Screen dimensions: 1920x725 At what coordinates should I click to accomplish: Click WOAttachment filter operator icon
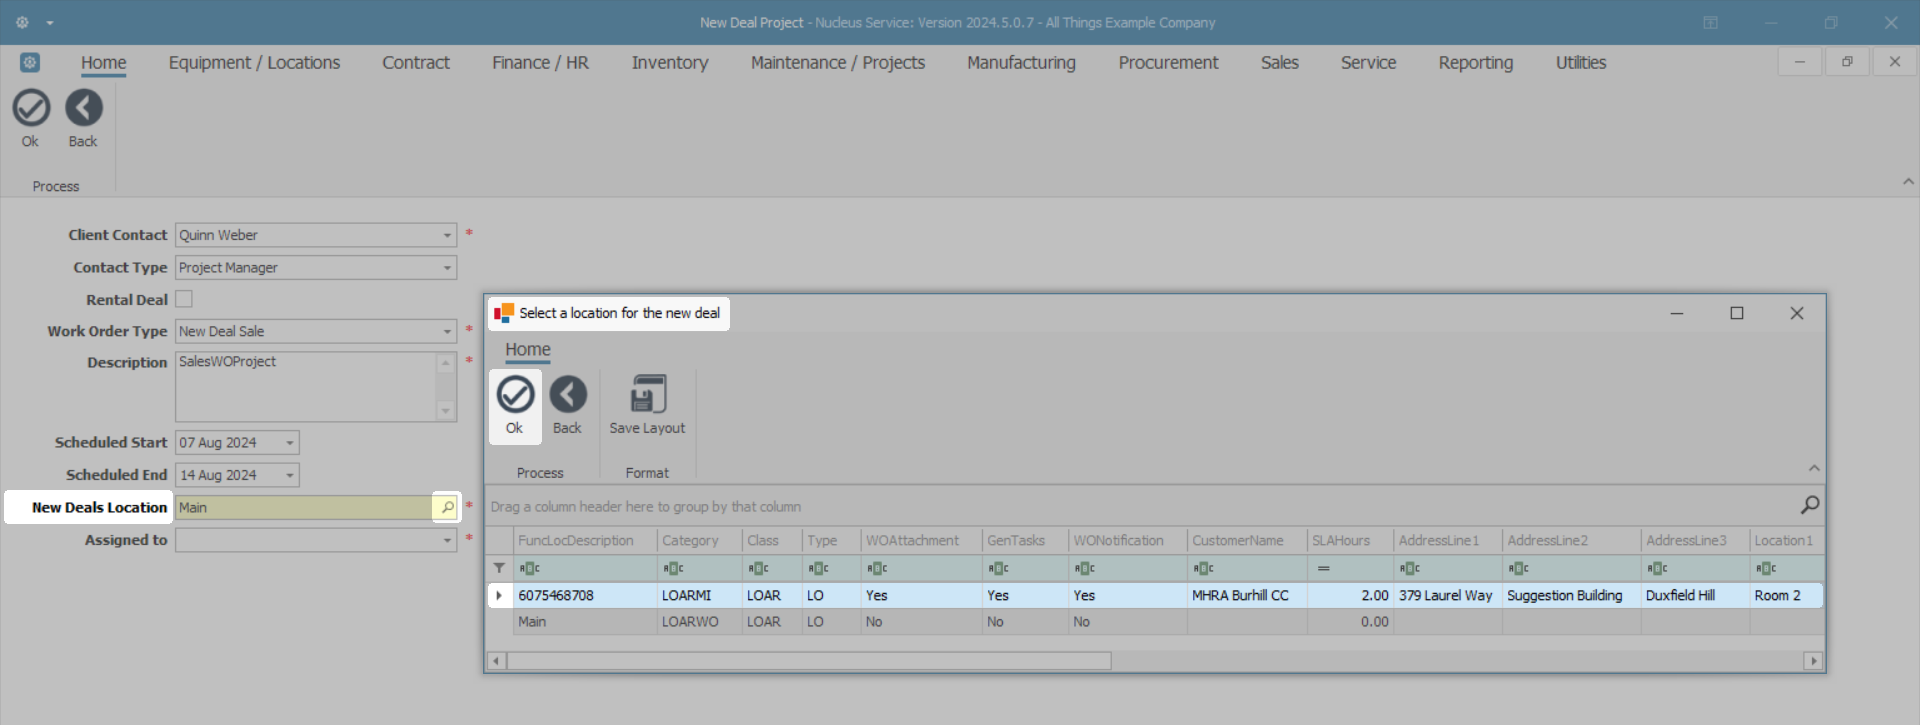(x=877, y=568)
